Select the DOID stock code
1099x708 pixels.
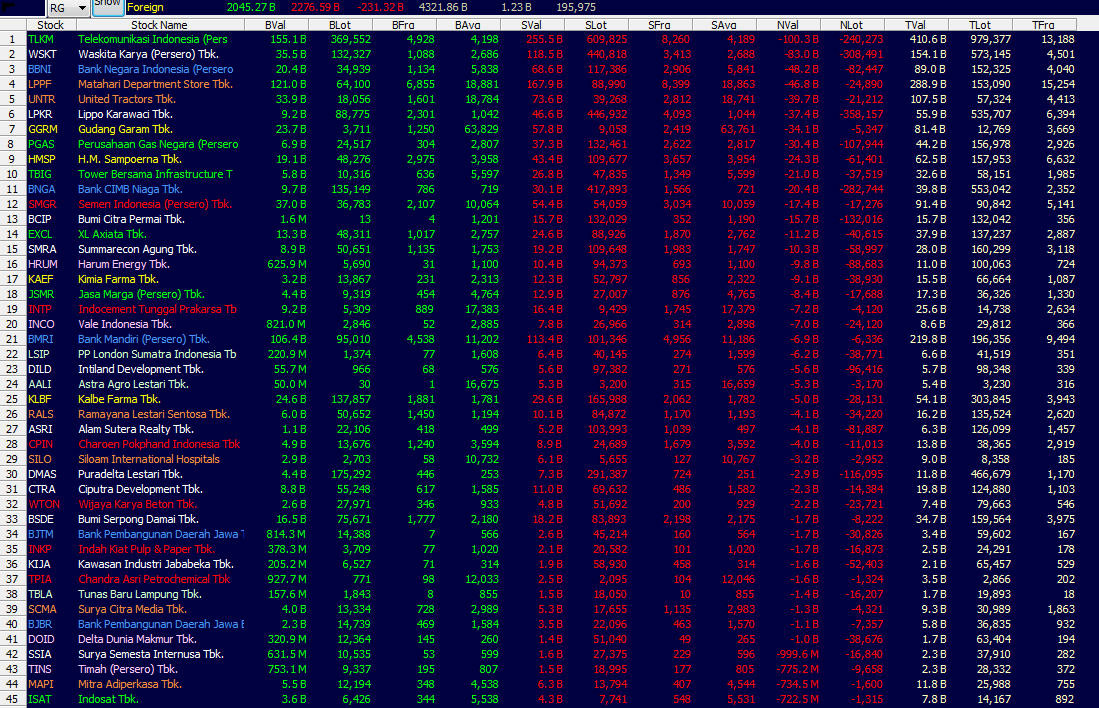[41, 639]
